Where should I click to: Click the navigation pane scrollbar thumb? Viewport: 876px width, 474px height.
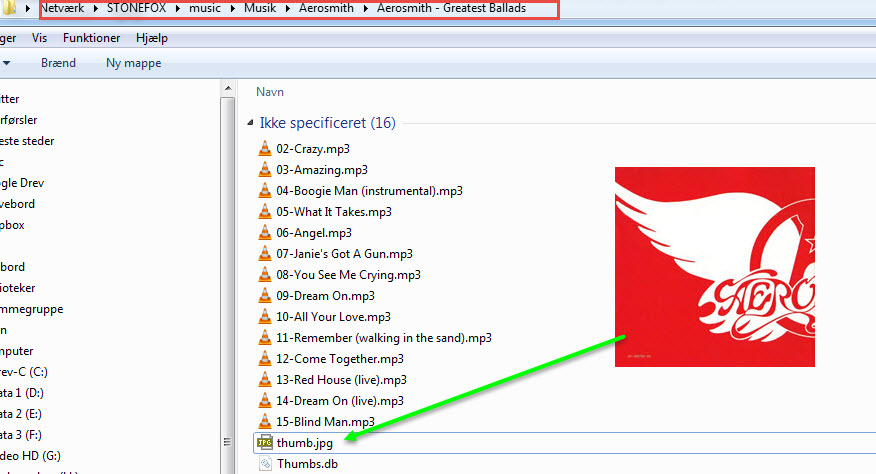click(227, 285)
